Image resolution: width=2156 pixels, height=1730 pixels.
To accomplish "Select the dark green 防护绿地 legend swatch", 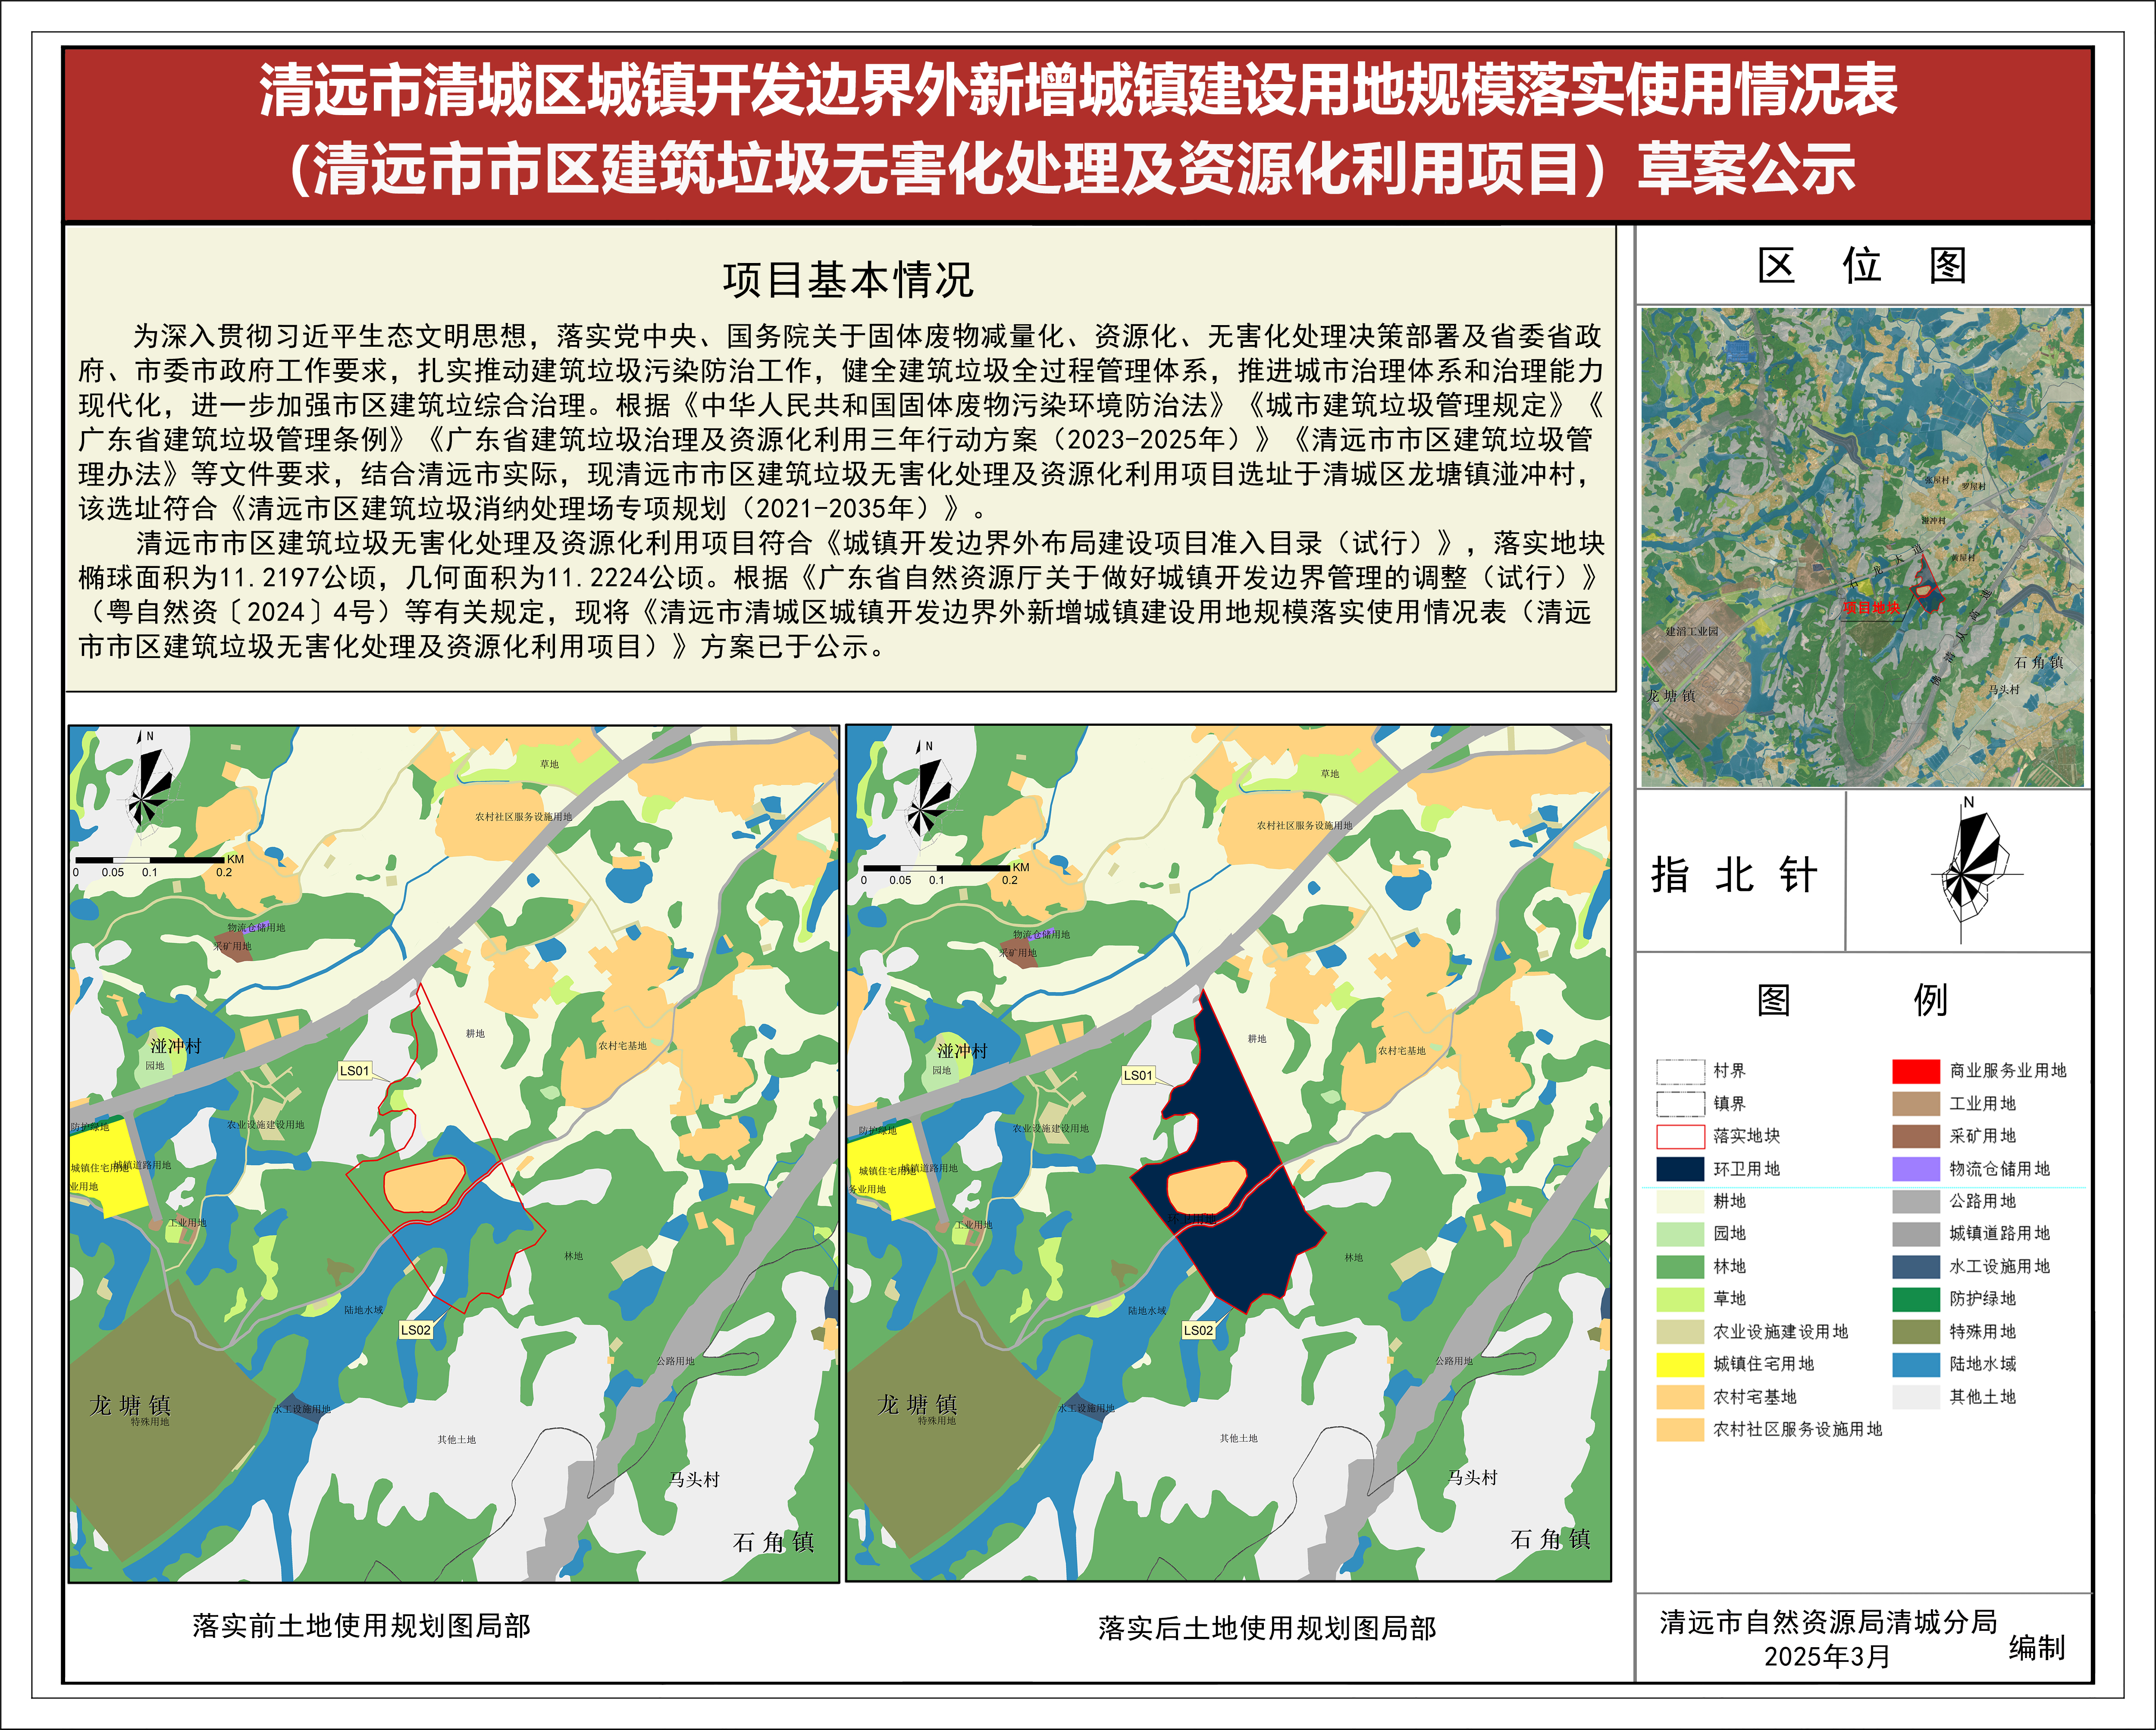I will (x=1916, y=1299).
